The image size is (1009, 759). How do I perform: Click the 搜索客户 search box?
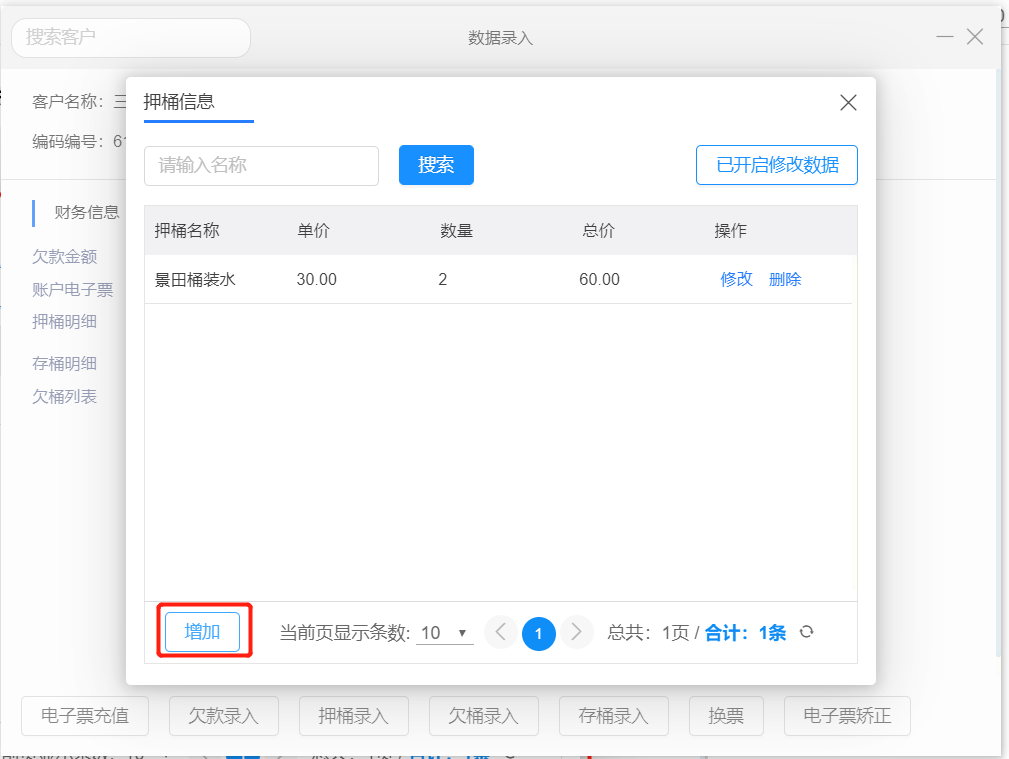(x=130, y=37)
